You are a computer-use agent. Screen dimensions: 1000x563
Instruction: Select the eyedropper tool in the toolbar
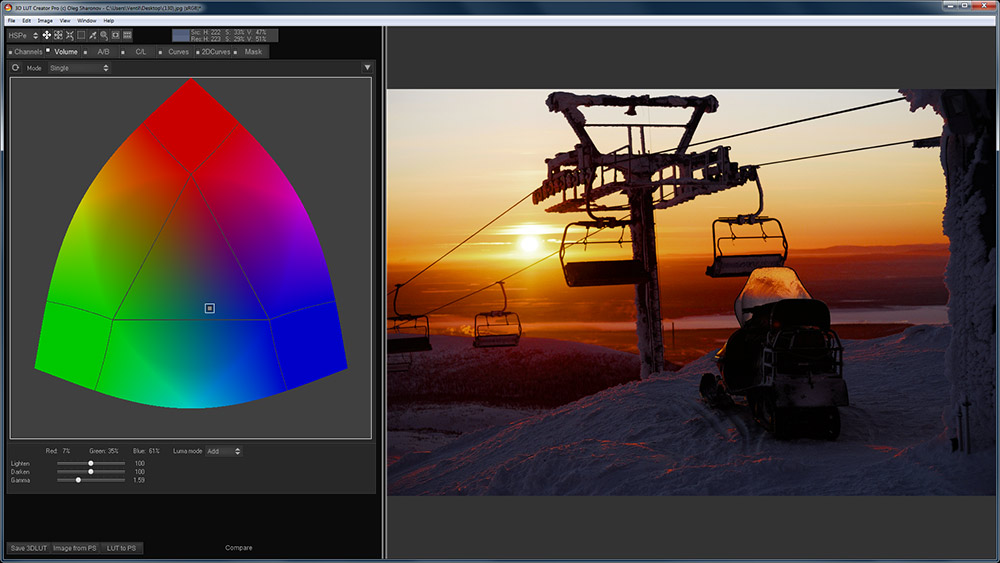click(92, 35)
